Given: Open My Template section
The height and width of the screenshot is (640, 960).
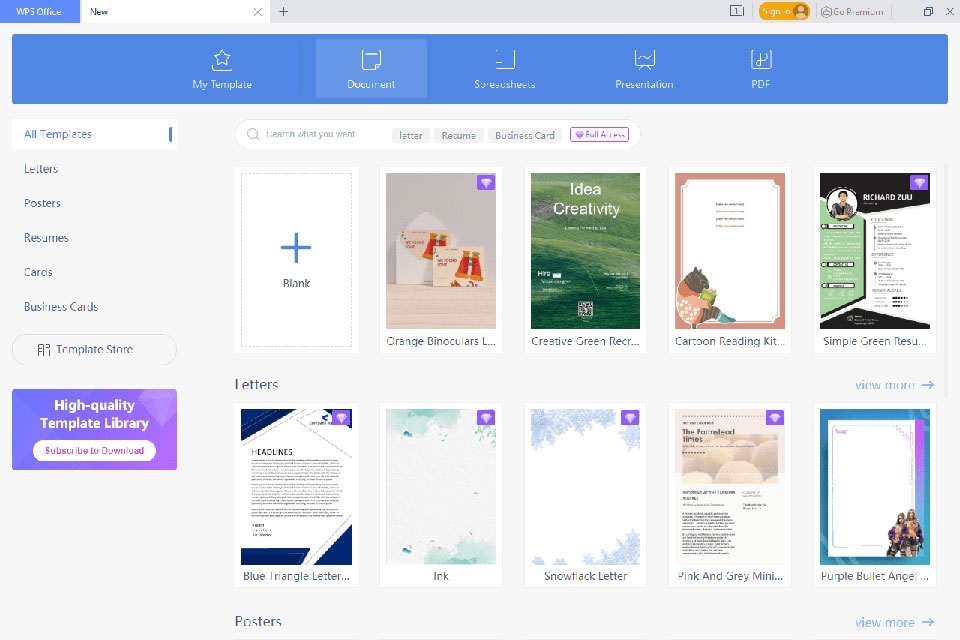Looking at the screenshot, I should tap(222, 68).
